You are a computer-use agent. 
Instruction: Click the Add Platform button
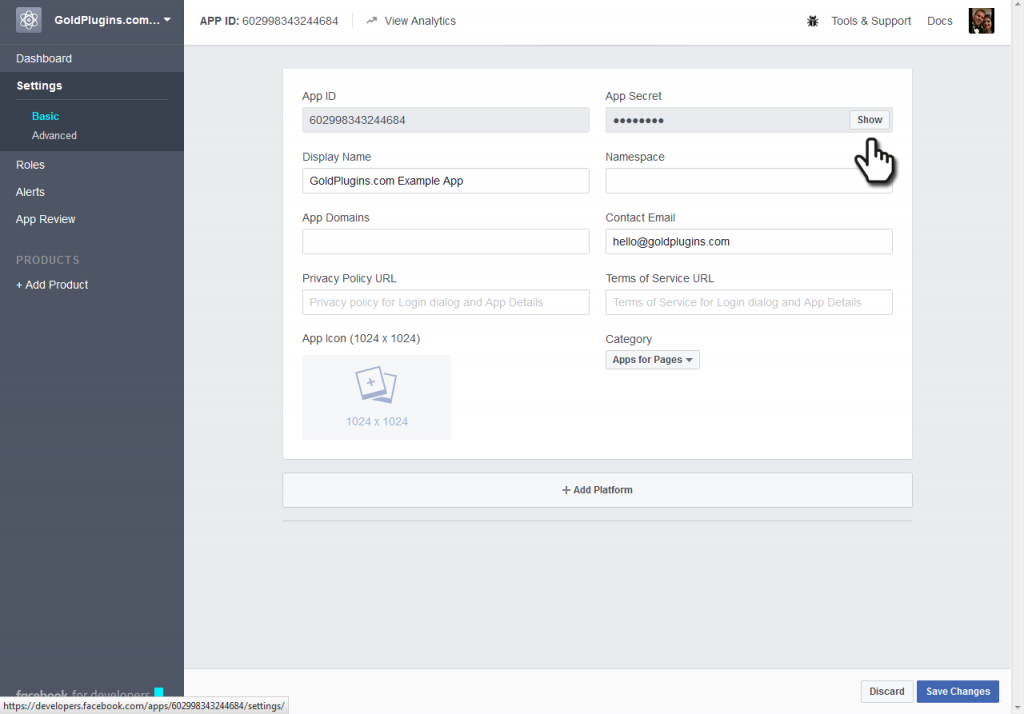pyautogui.click(x=597, y=490)
